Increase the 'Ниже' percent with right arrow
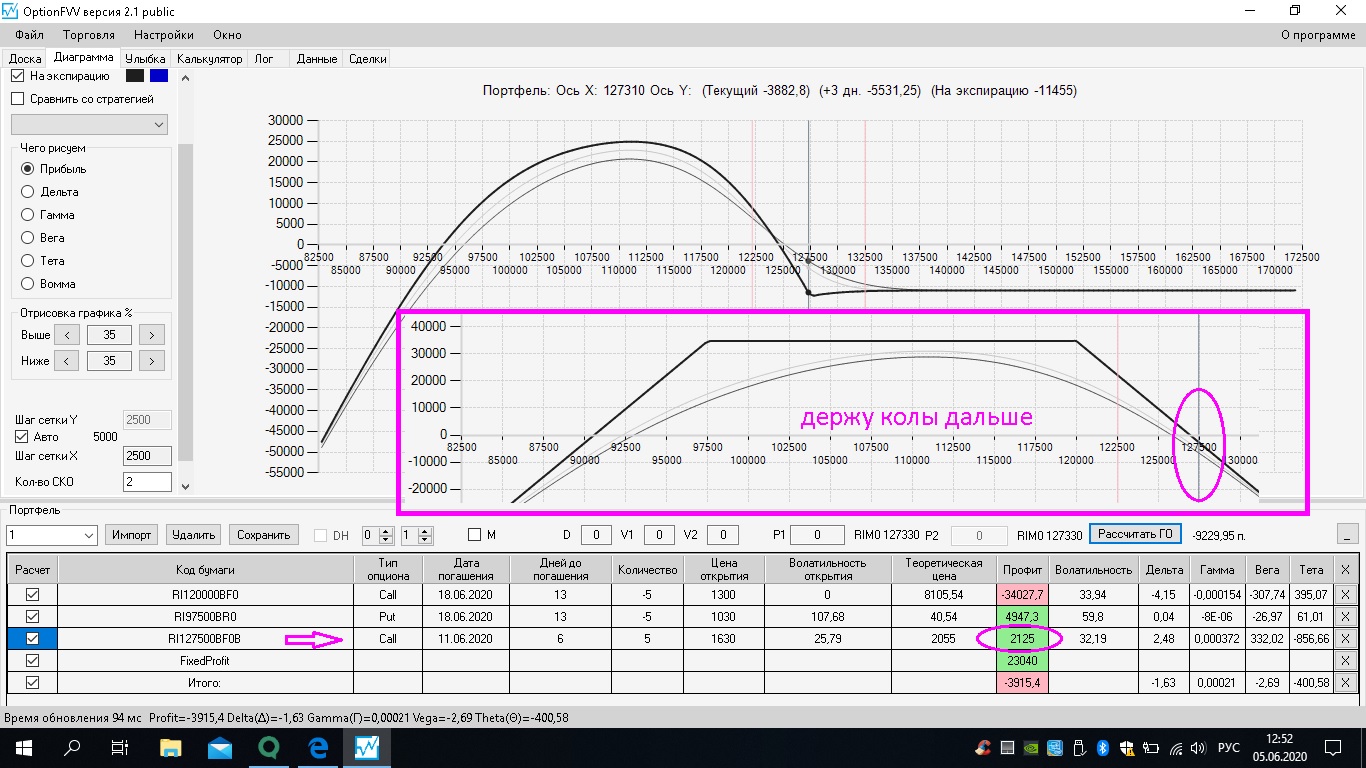 click(151, 361)
